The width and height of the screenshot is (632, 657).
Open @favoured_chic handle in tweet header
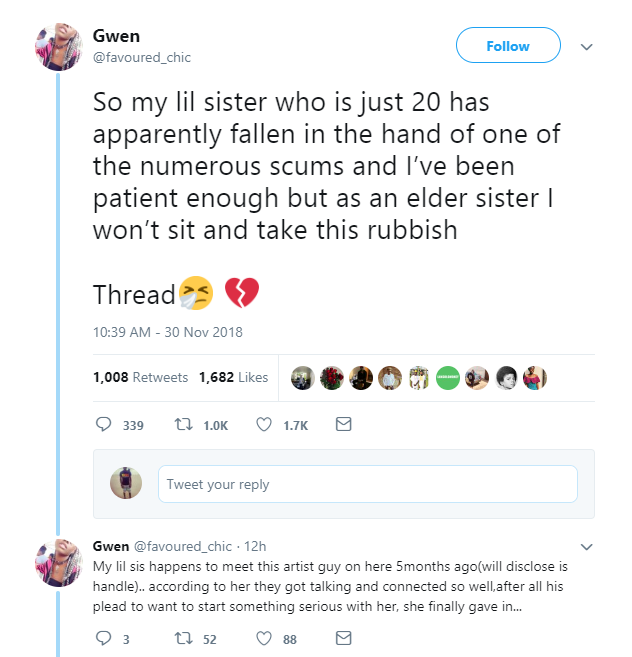(x=142, y=57)
